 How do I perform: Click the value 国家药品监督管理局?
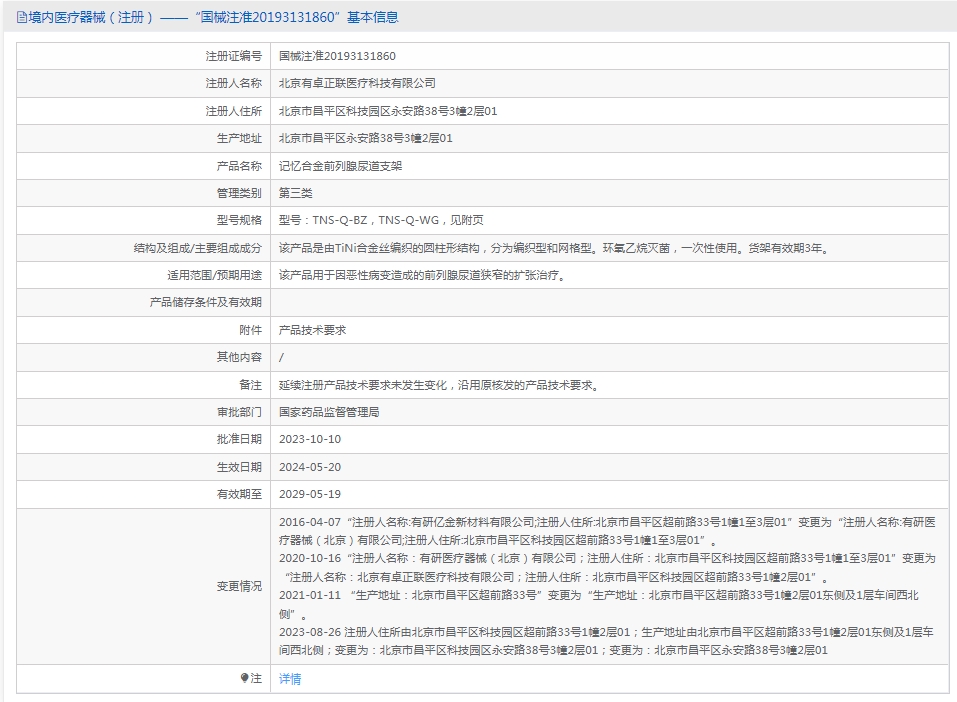(329, 412)
